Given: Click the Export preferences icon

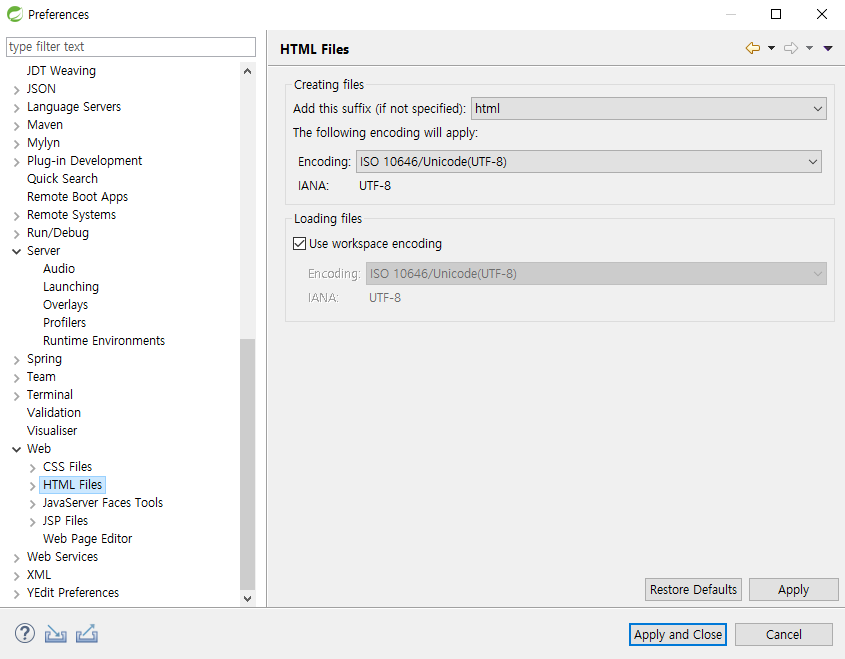Looking at the screenshot, I should coord(87,634).
